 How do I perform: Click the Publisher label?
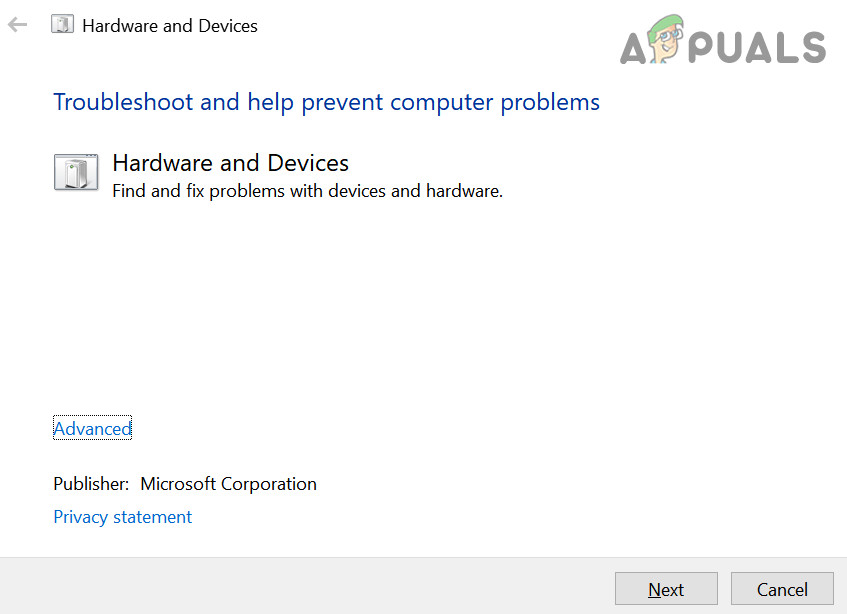click(x=91, y=484)
